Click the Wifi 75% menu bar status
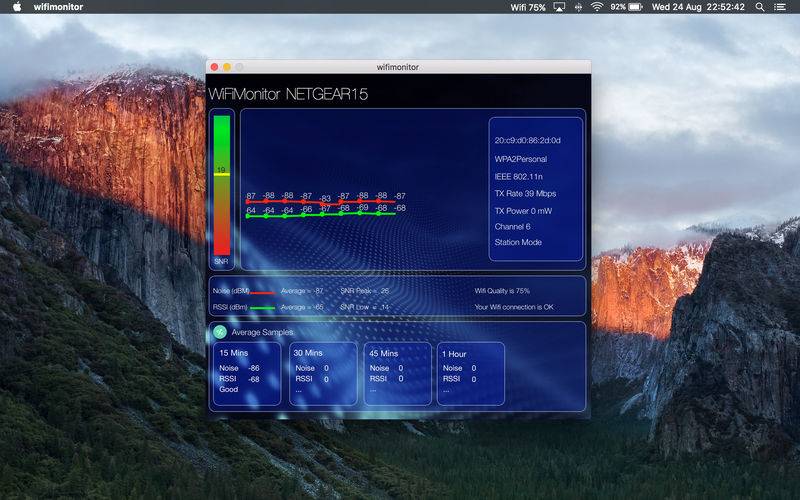Viewport: 800px width, 500px height. [528, 7]
